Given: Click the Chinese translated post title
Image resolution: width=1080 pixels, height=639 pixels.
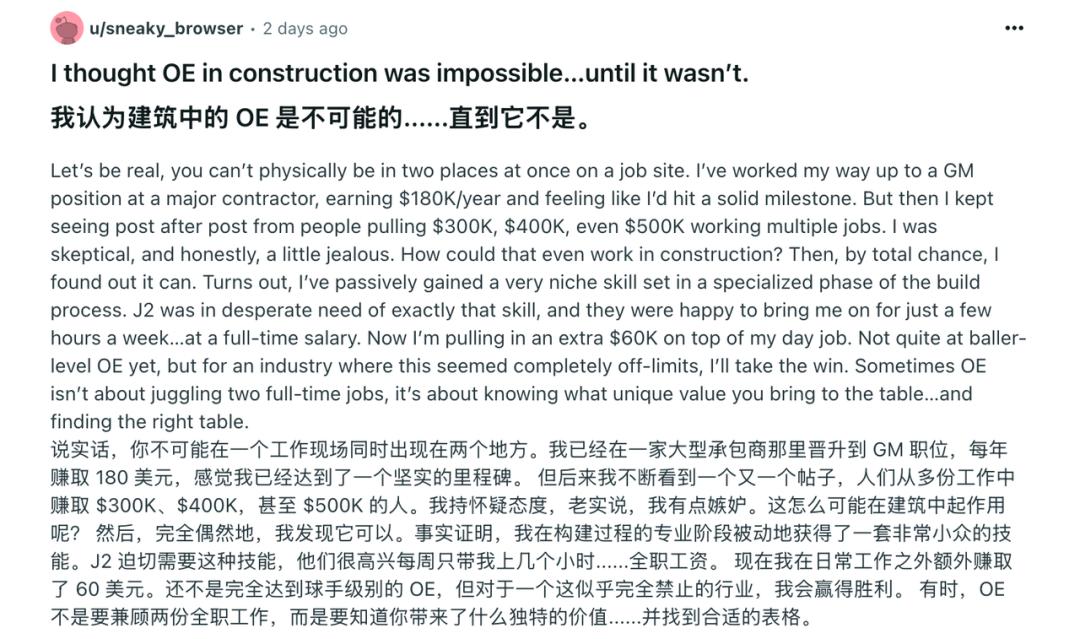Looking at the screenshot, I should [321, 118].
